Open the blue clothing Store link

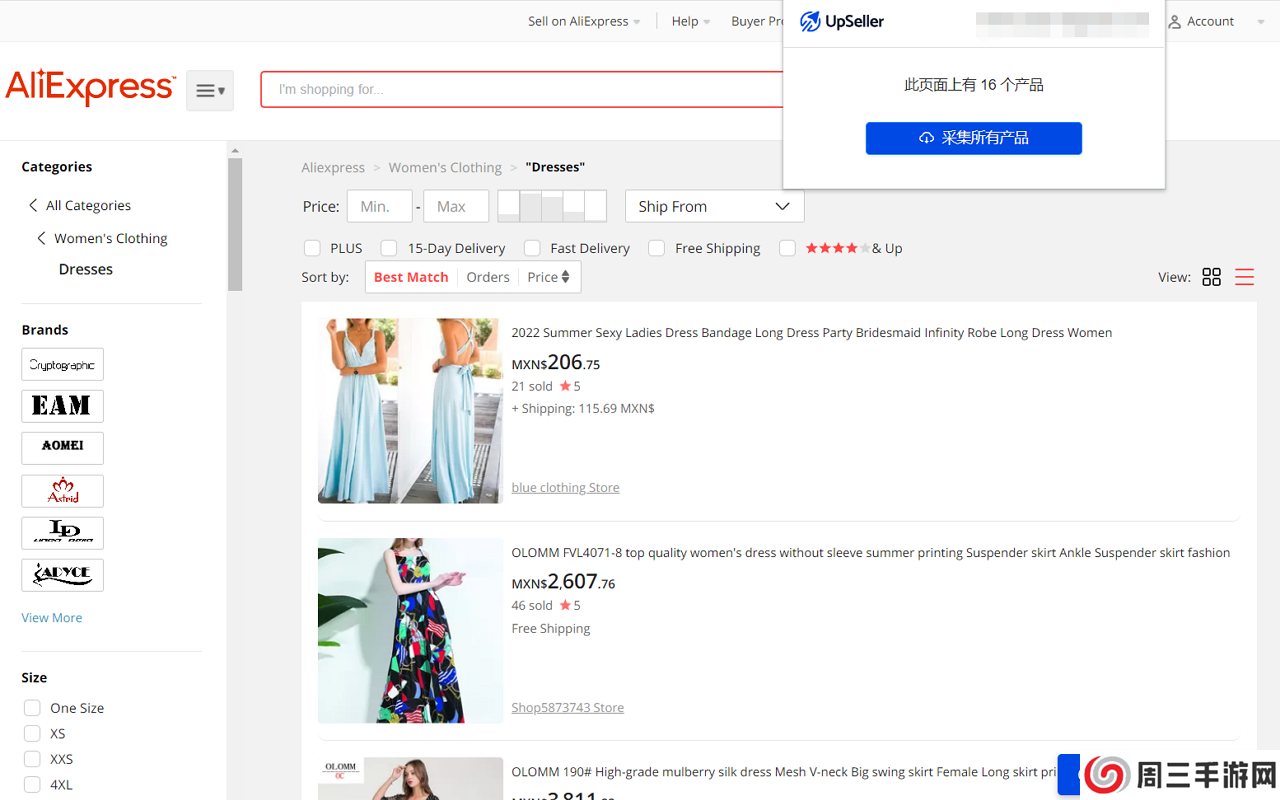[x=565, y=487]
